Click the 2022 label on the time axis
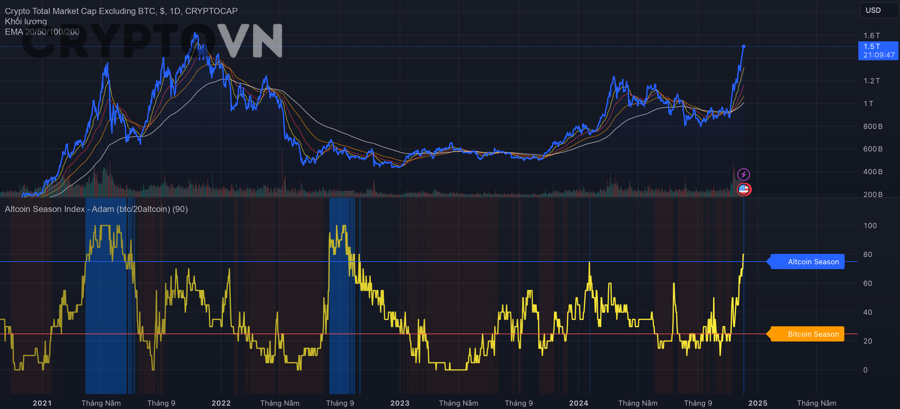The width and height of the screenshot is (900, 409). pyautogui.click(x=220, y=403)
